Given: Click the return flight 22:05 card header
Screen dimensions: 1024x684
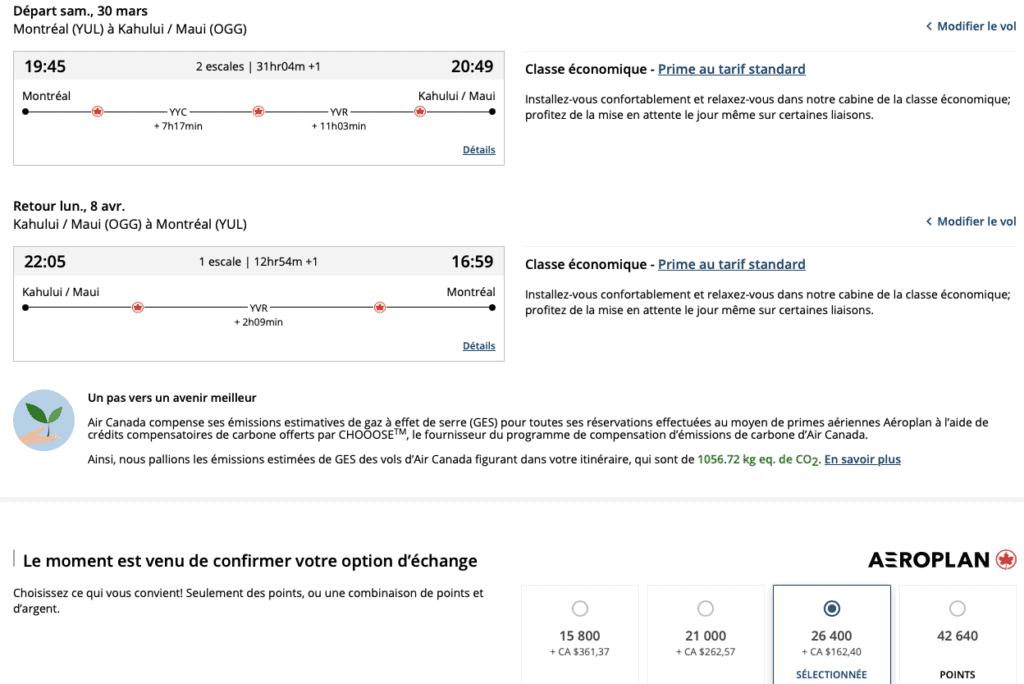Looking at the screenshot, I should pos(258,262).
